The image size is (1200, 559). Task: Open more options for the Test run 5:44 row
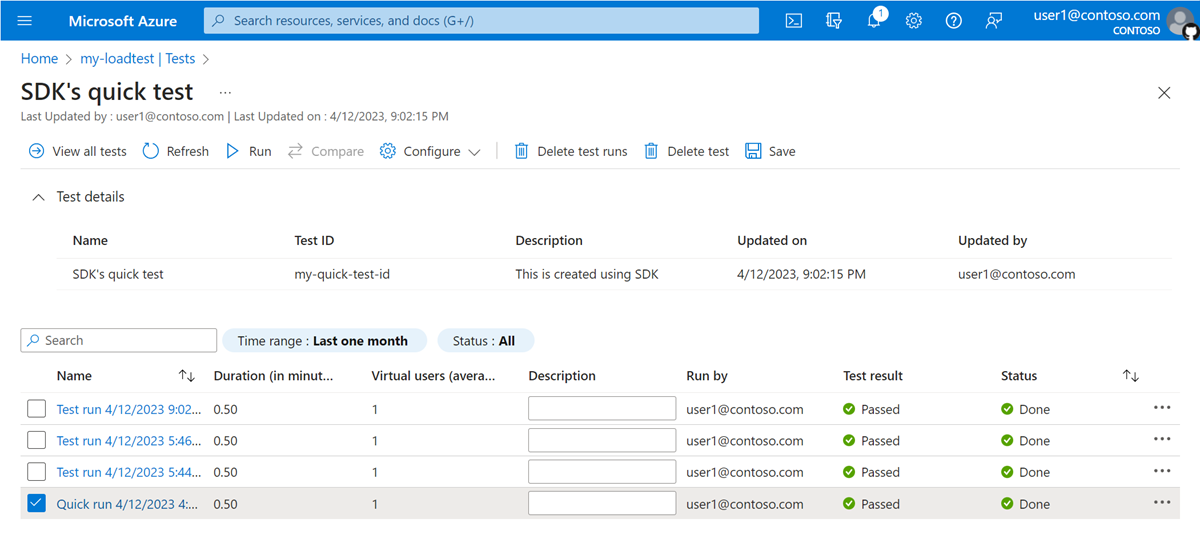[x=1162, y=471]
